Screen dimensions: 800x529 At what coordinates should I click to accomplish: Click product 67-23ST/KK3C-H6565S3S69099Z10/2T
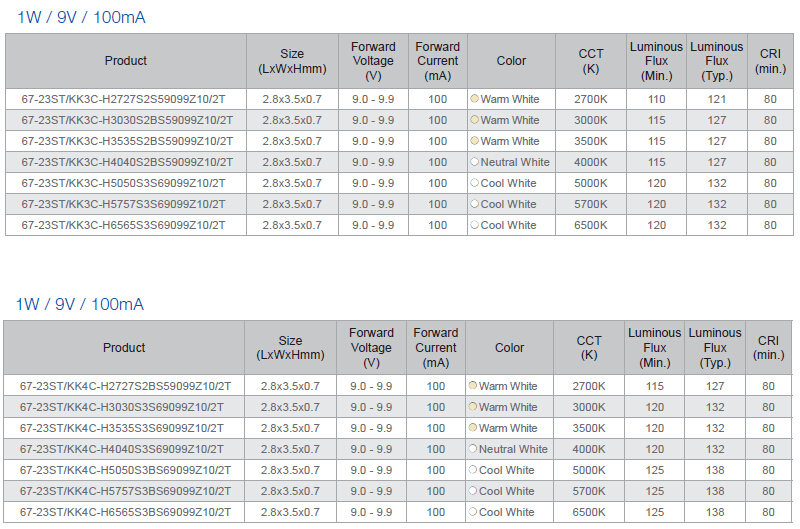coord(123,225)
